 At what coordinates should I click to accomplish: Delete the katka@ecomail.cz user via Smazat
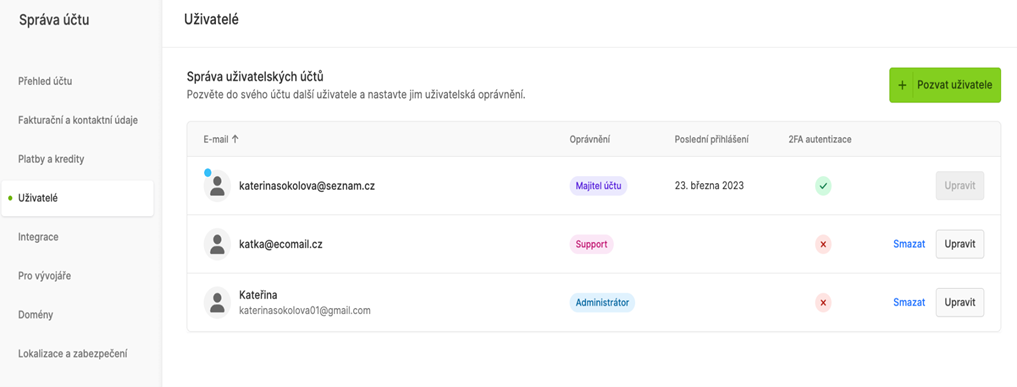(x=909, y=244)
